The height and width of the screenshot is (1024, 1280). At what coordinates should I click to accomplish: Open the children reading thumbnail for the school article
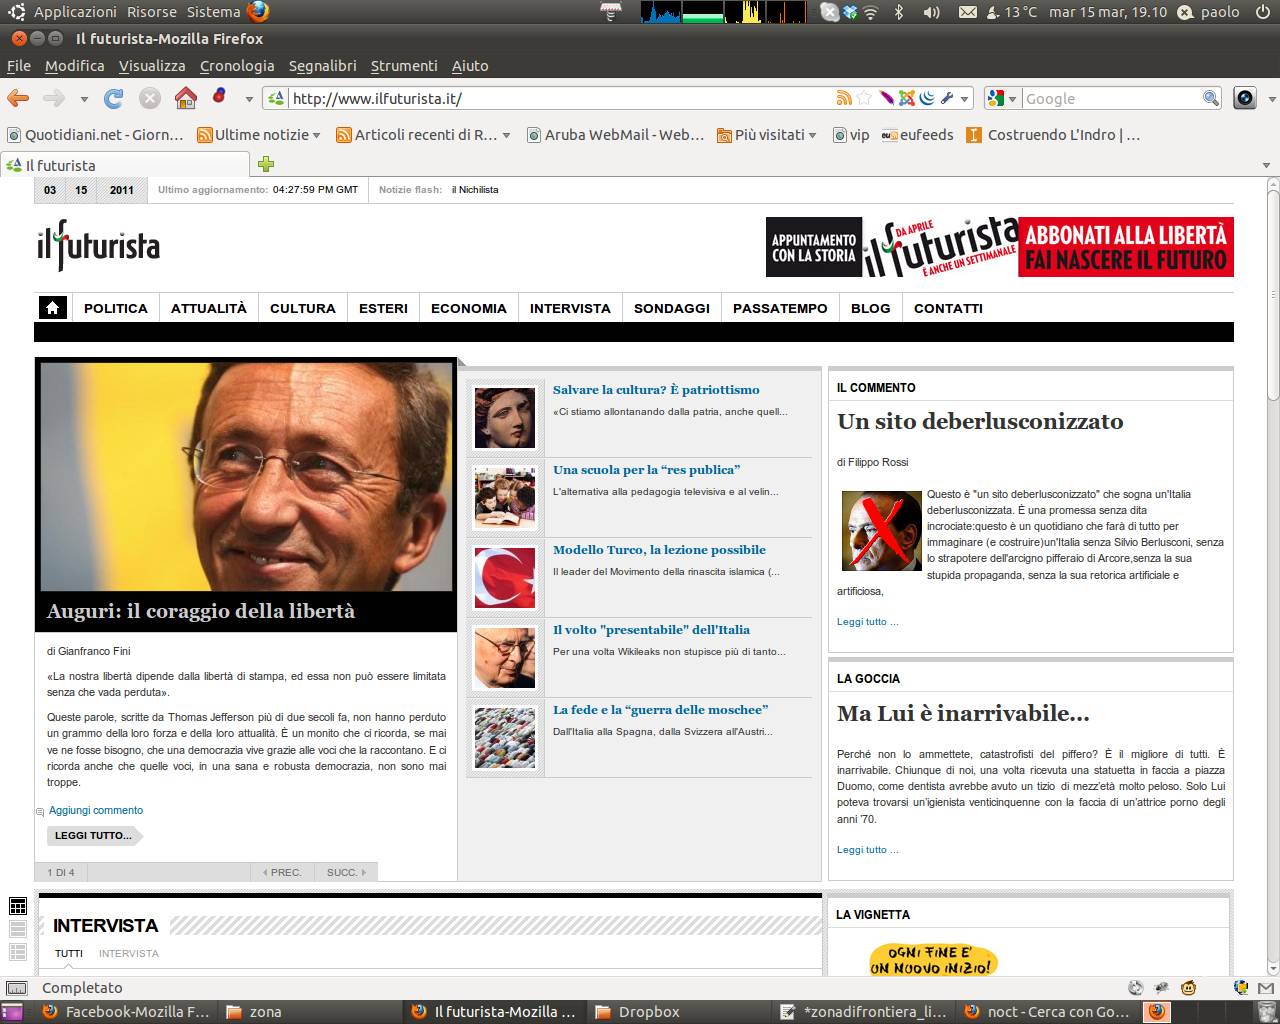click(505, 497)
